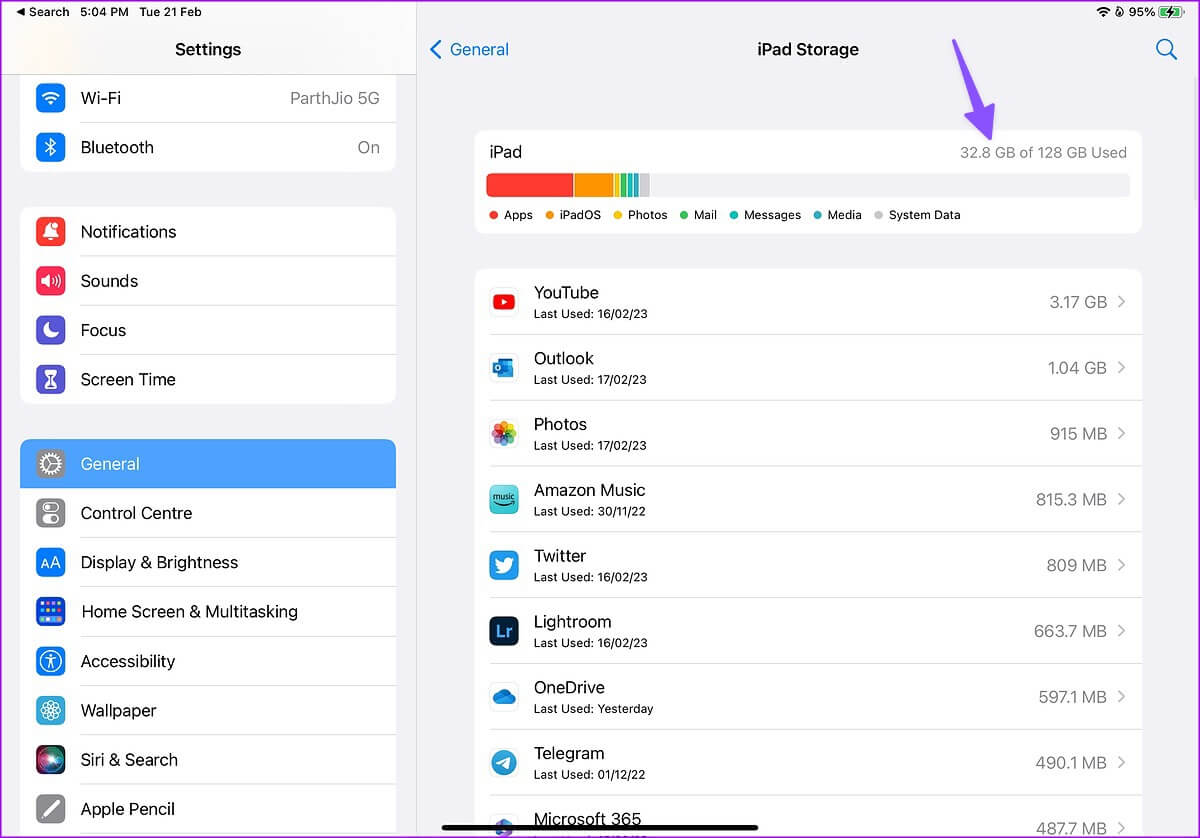Tap the Apple Pencil icon

tap(51, 808)
